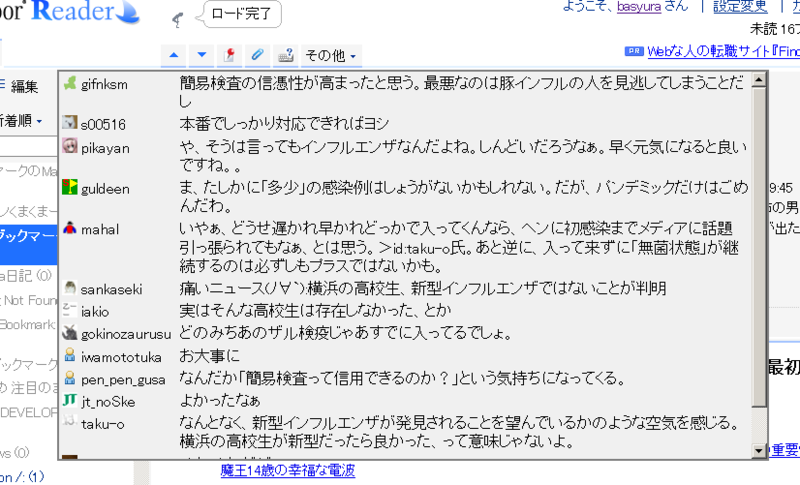Click the username taku-o
The height and width of the screenshot is (485, 800).
(x=103, y=424)
